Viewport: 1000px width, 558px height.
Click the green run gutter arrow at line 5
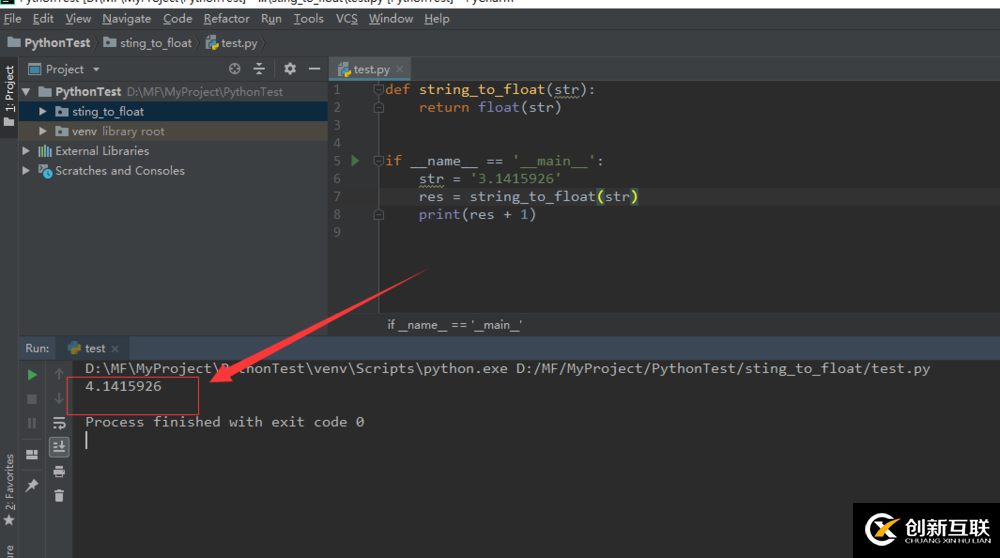click(x=355, y=161)
